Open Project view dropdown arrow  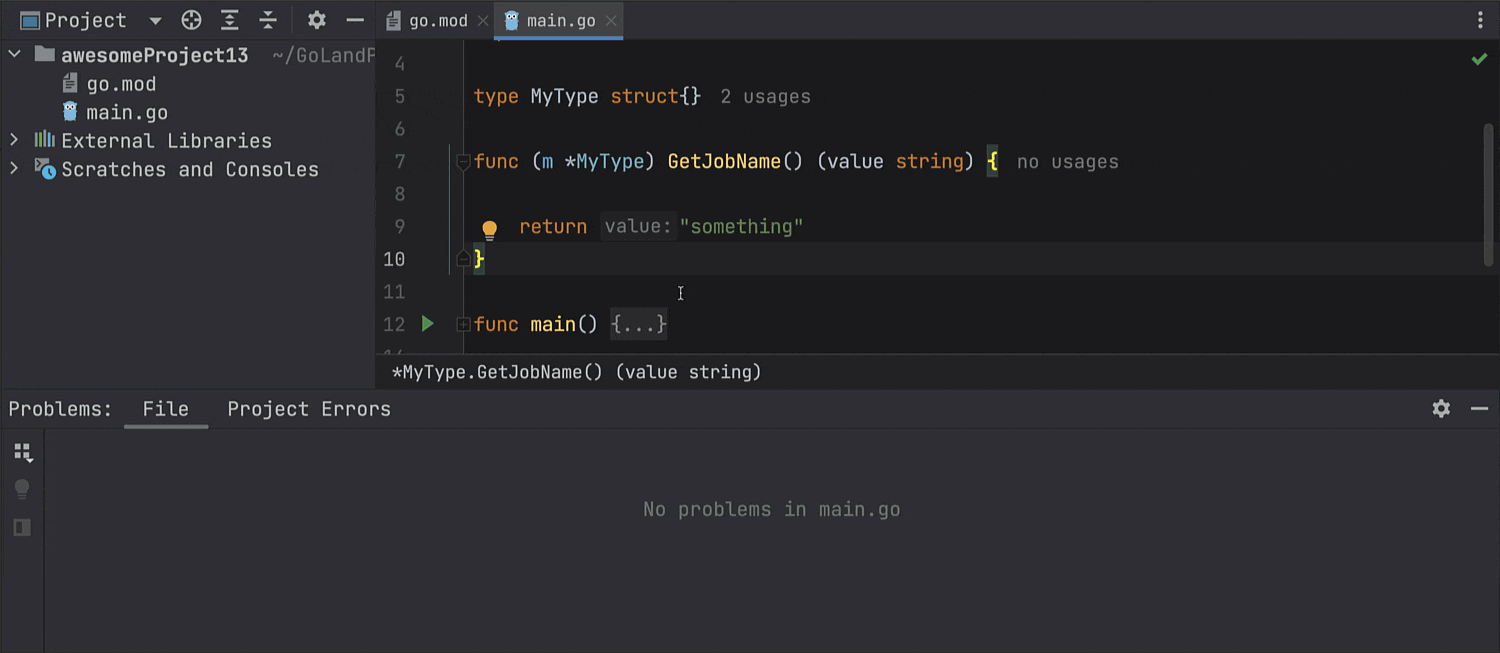155,21
